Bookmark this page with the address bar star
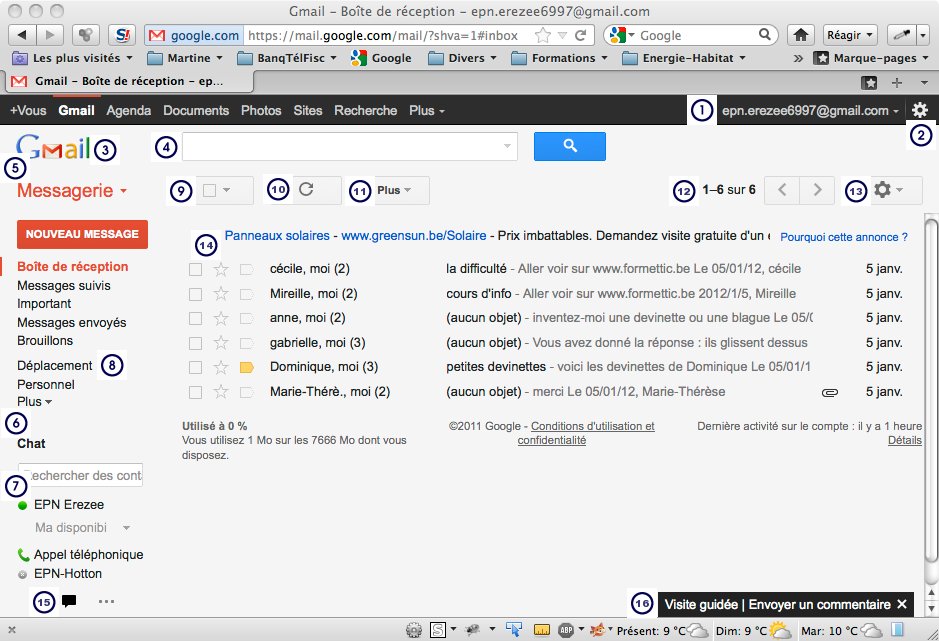The image size is (939, 641). (543, 35)
